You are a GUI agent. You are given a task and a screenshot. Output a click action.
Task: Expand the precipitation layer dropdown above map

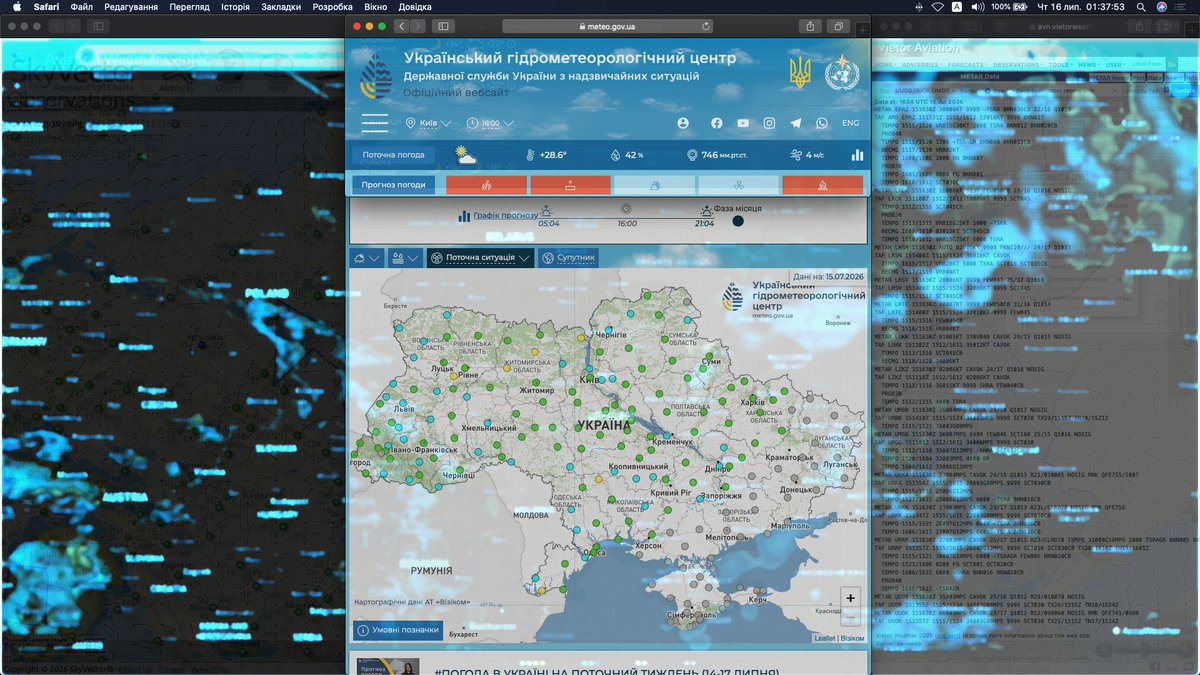point(405,258)
